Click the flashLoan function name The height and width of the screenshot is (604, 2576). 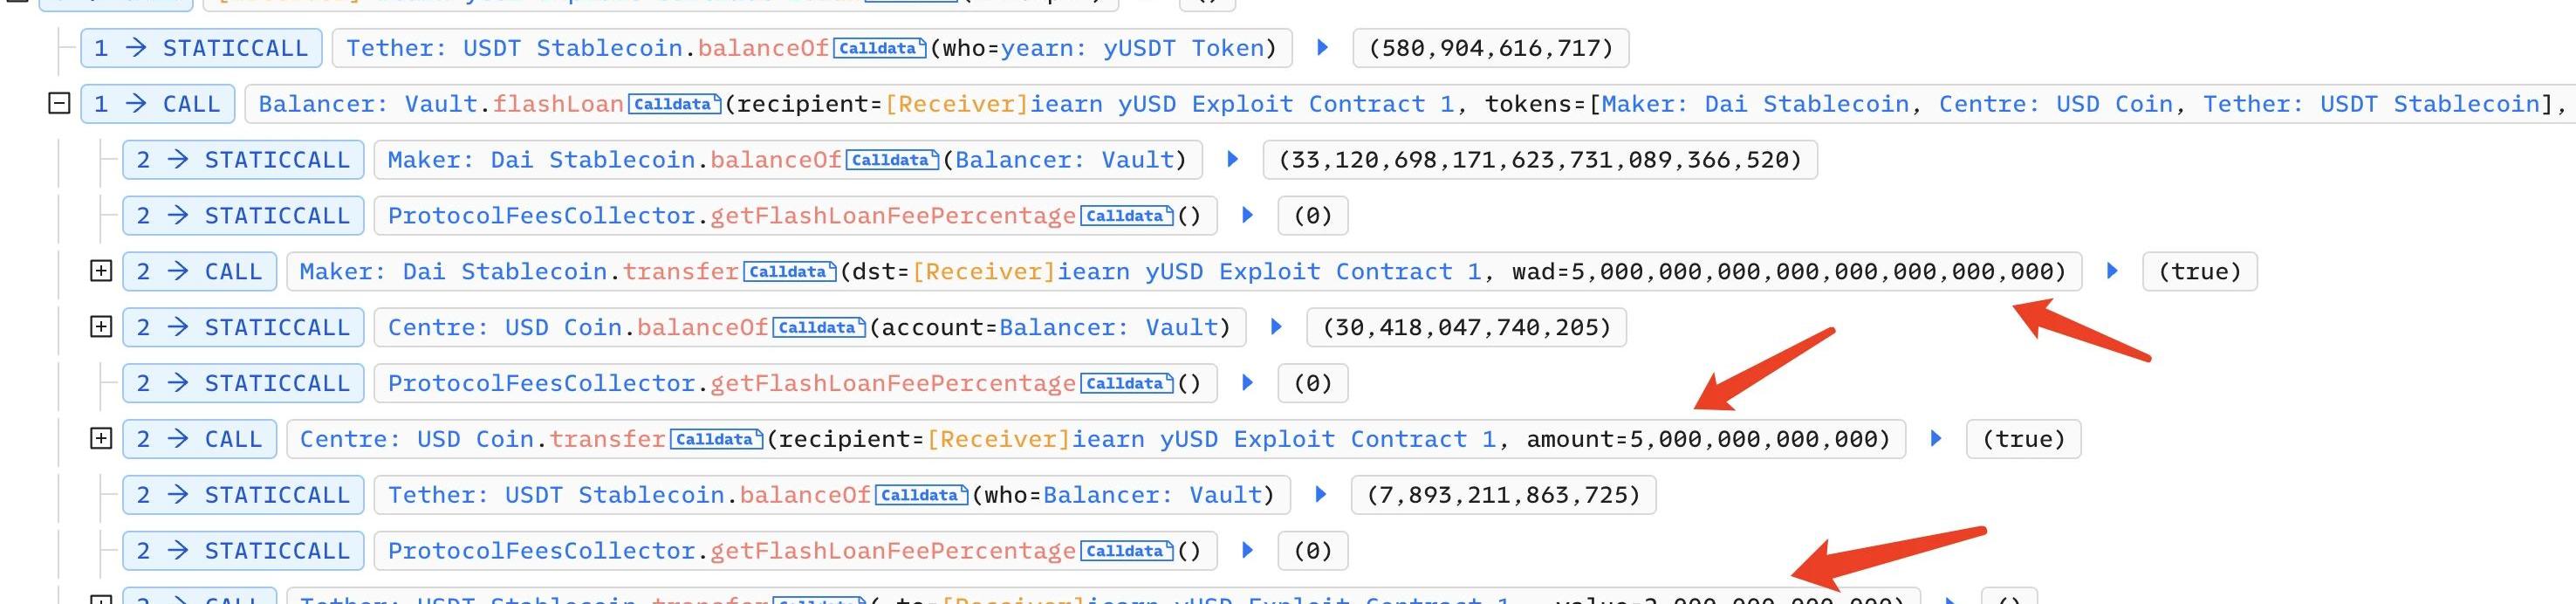558,104
